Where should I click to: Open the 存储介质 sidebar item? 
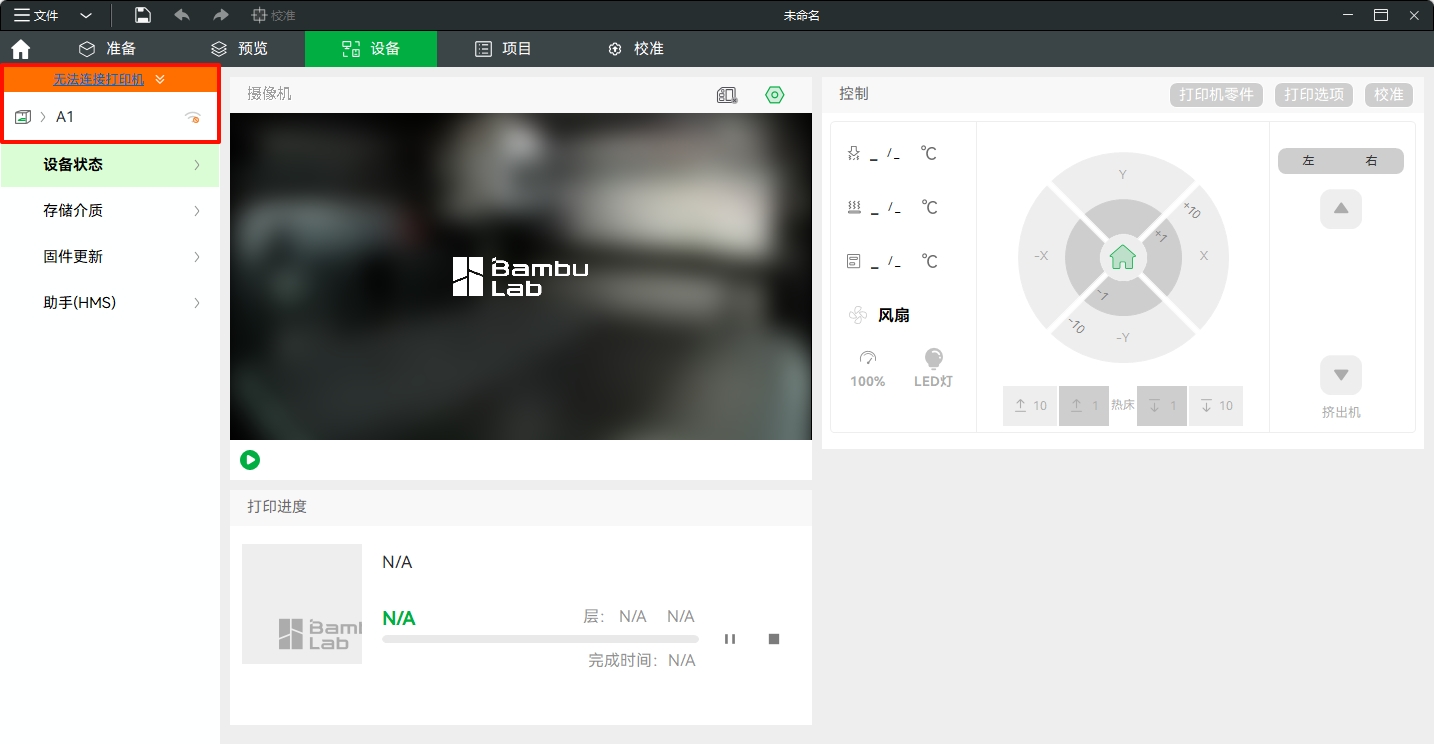[110, 211]
